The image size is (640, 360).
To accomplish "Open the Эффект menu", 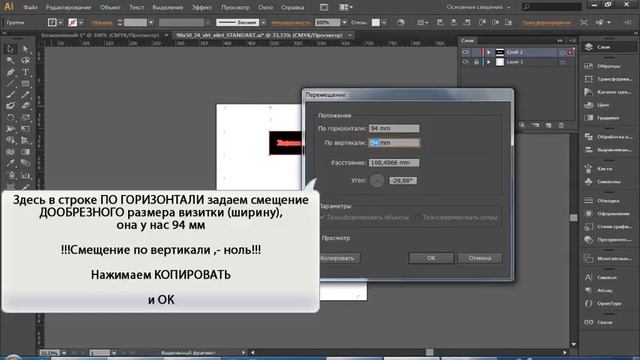I will pyautogui.click(x=202, y=7).
